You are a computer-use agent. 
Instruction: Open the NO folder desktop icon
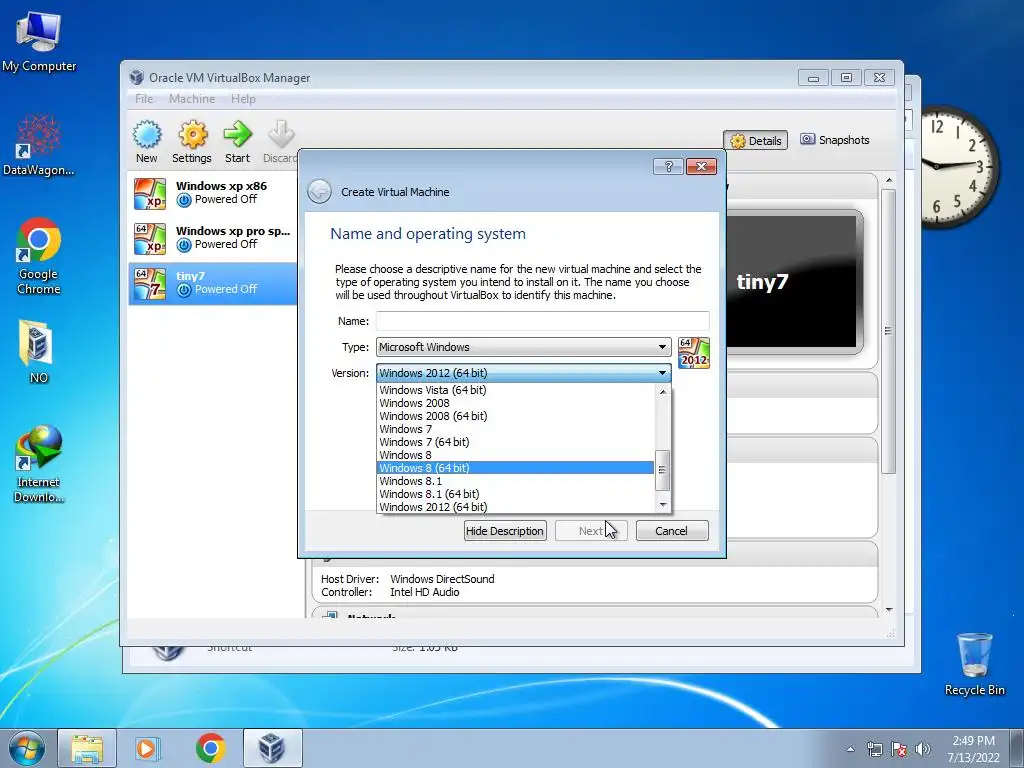38,351
